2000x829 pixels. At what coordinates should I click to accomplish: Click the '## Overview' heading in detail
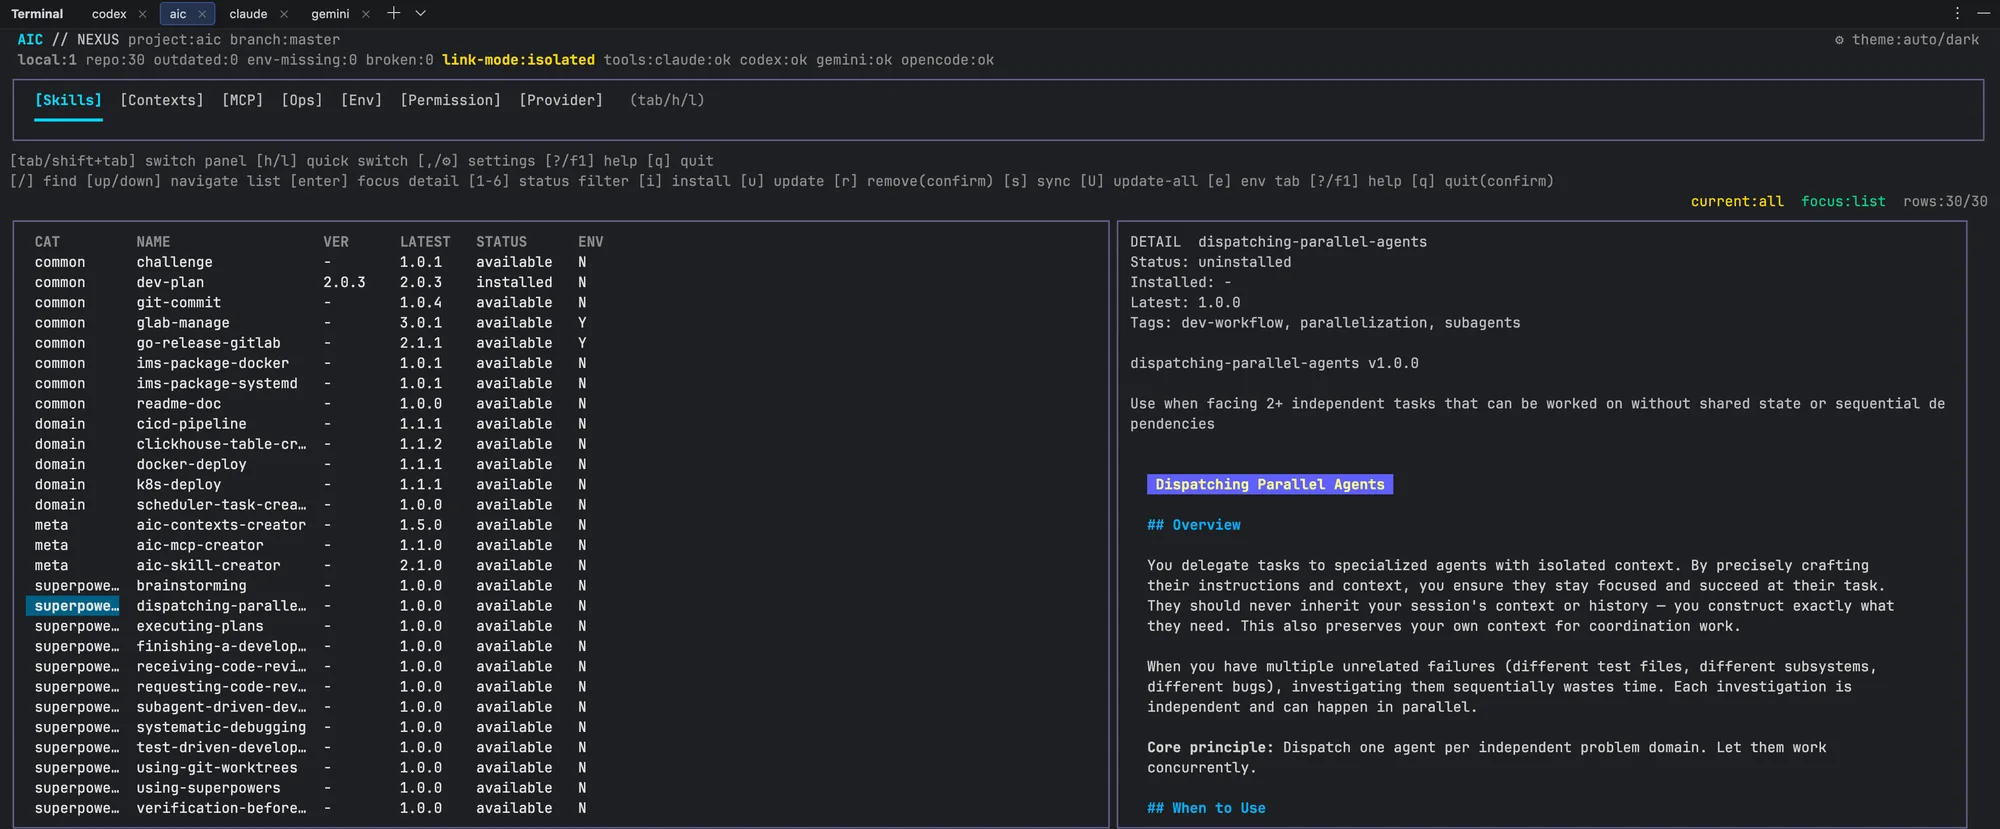pos(1194,525)
